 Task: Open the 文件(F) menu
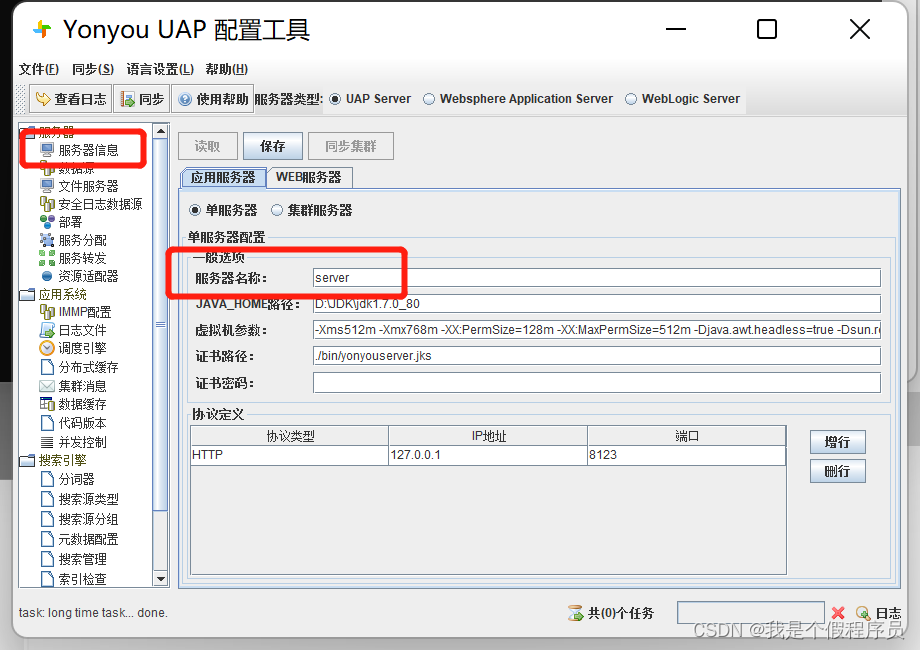click(x=39, y=69)
